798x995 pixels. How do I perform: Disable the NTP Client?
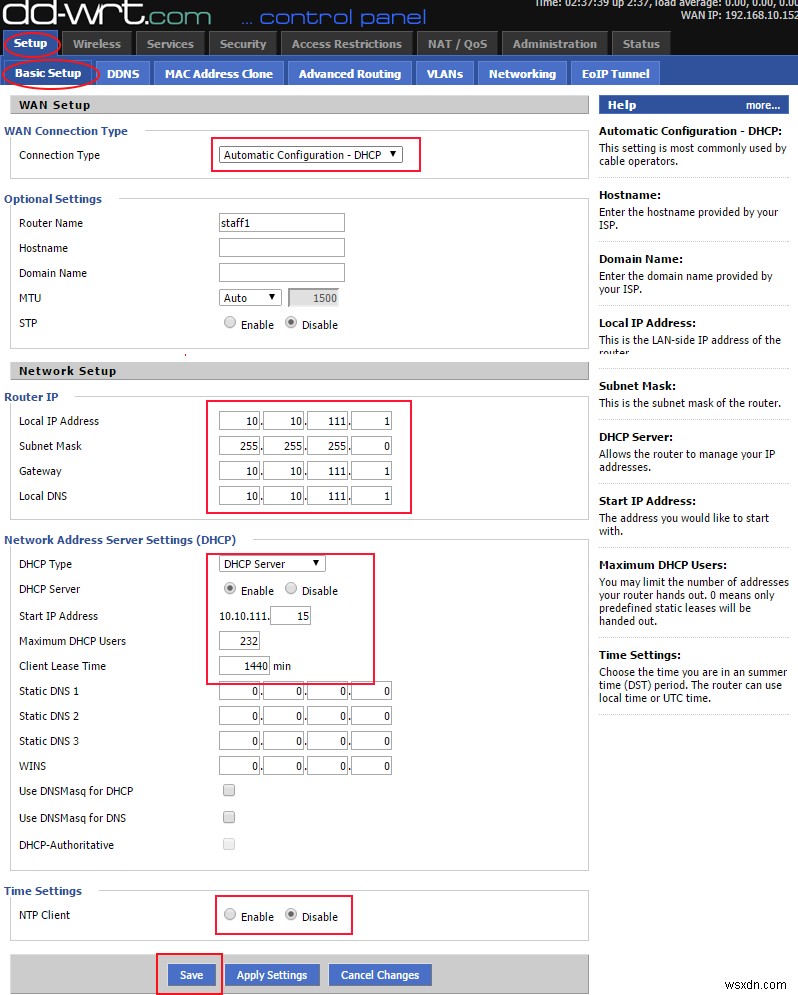[291, 914]
